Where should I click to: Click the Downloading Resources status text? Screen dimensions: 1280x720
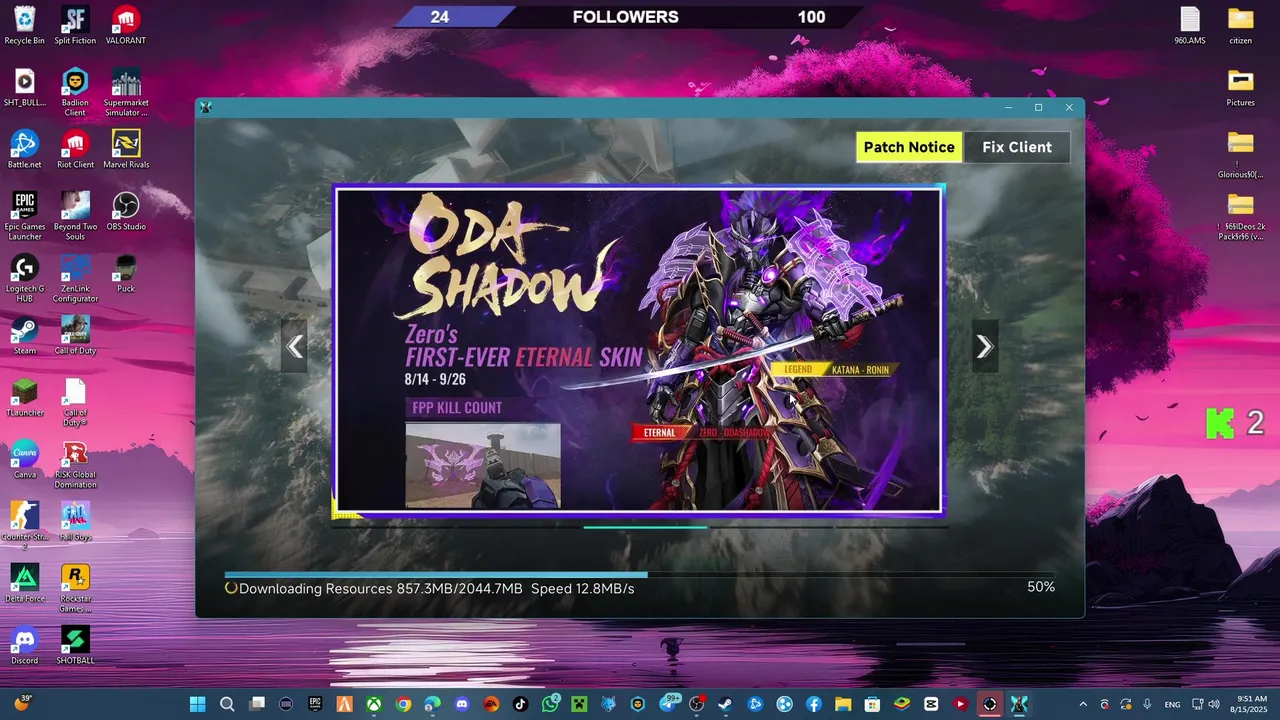436,588
